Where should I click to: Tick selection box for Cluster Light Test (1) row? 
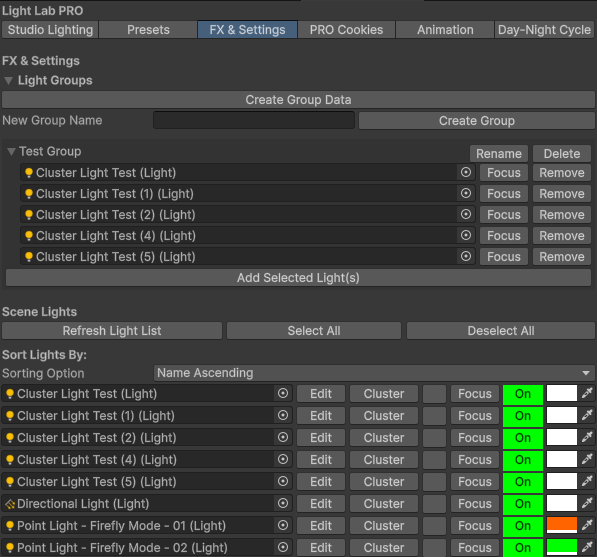point(434,416)
